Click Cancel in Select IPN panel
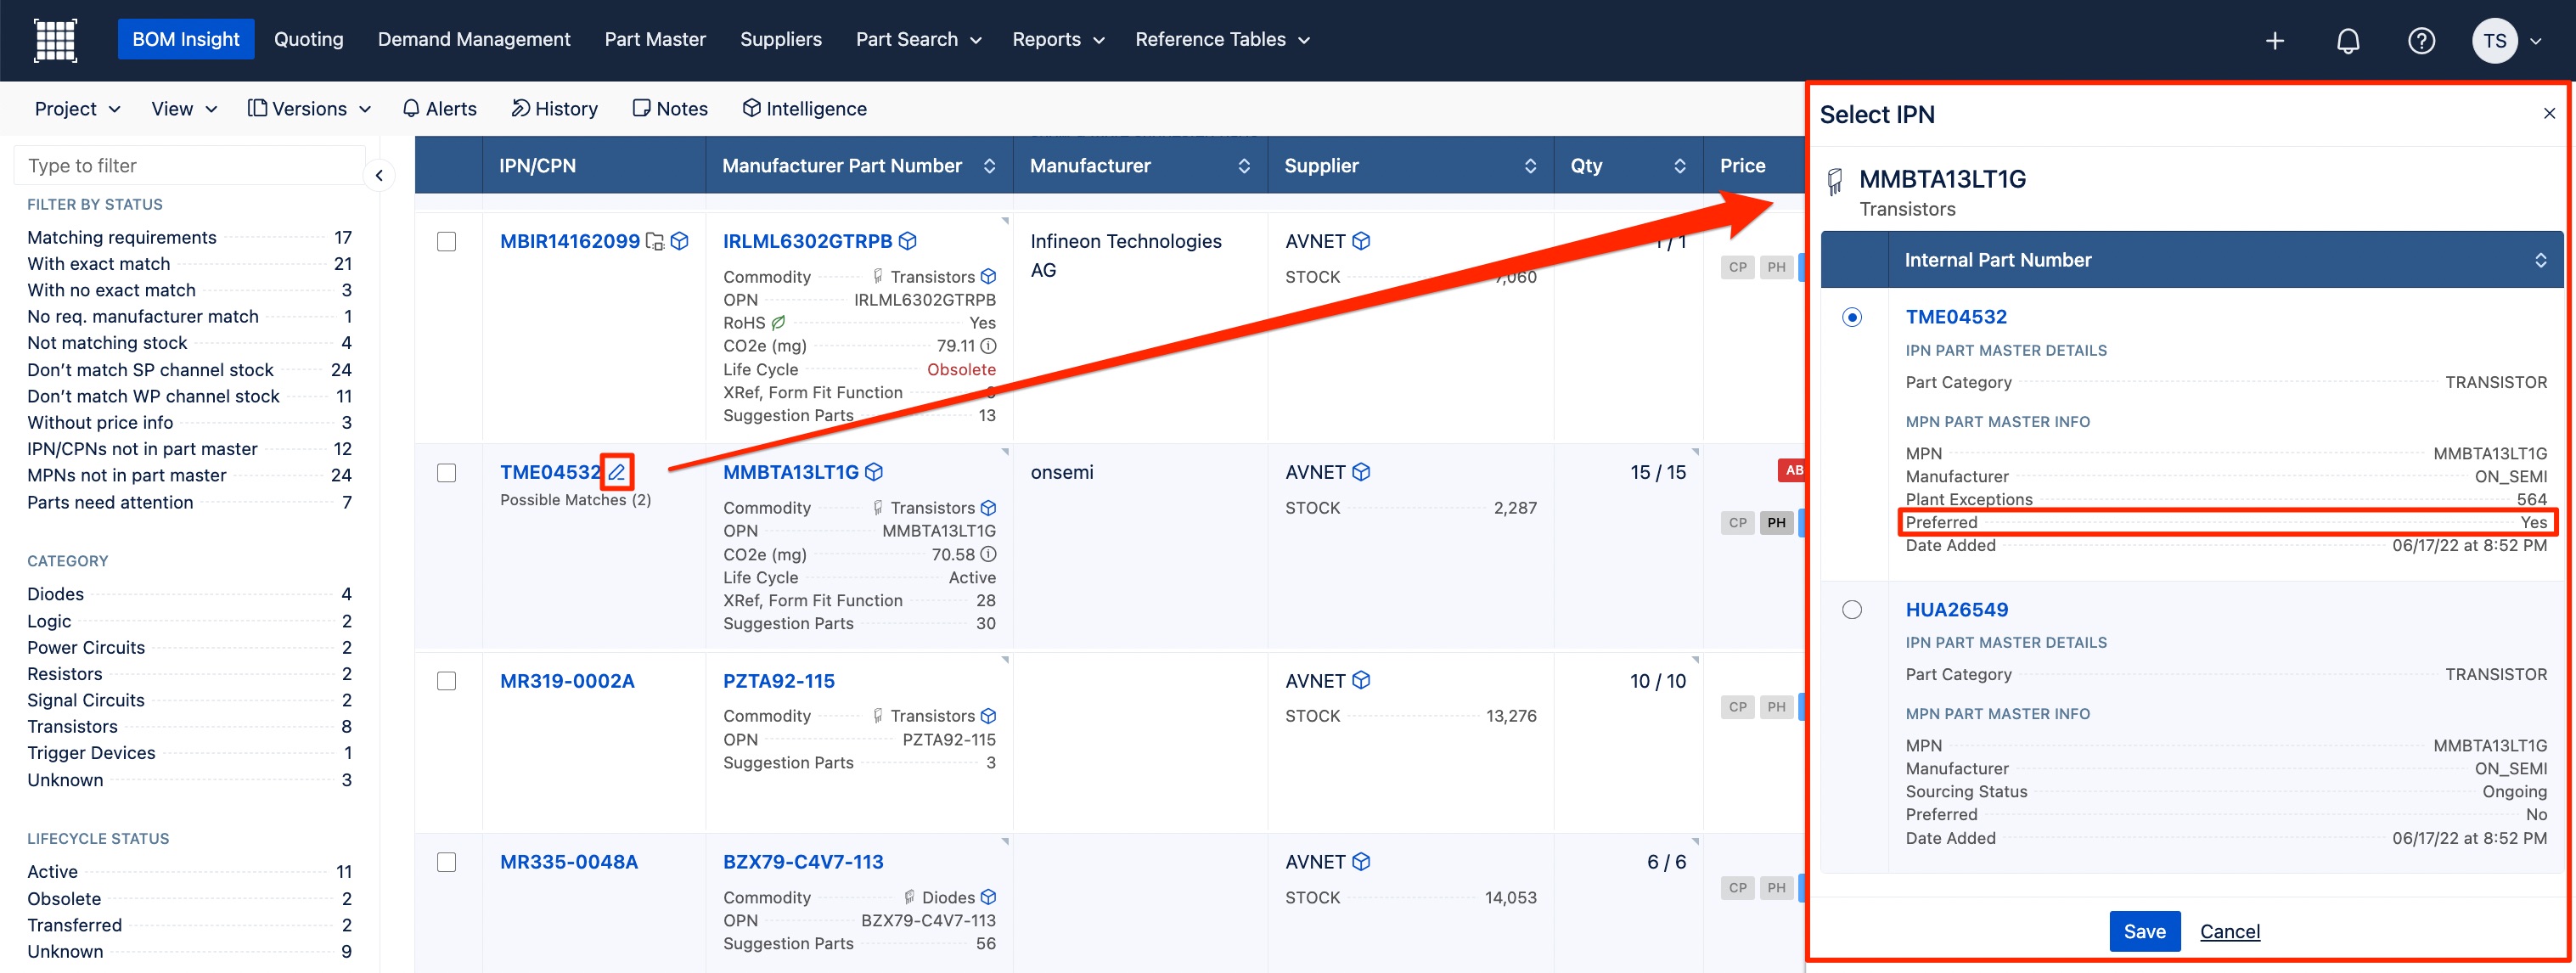This screenshot has width=2576, height=973. coord(2229,932)
